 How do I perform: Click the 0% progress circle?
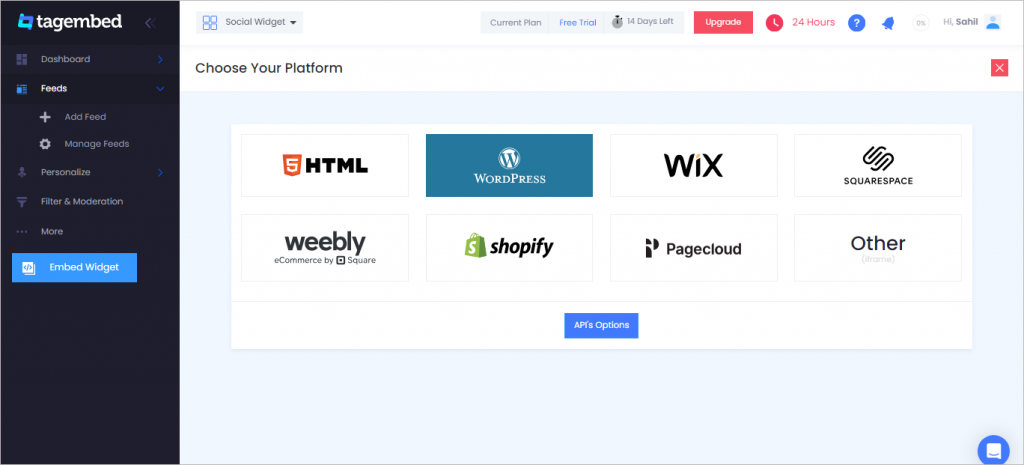[x=921, y=23]
